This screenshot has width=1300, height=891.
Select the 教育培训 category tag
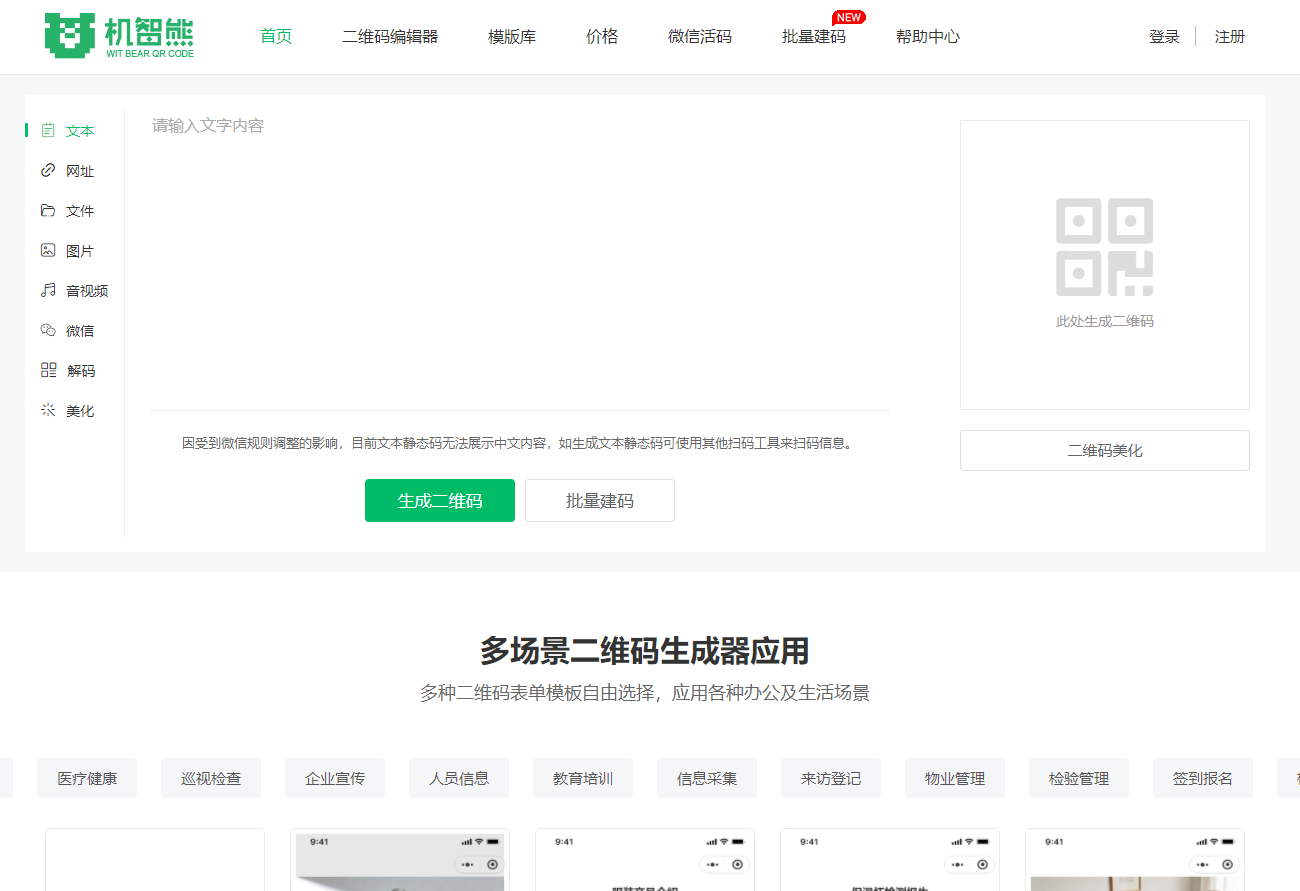click(x=583, y=778)
